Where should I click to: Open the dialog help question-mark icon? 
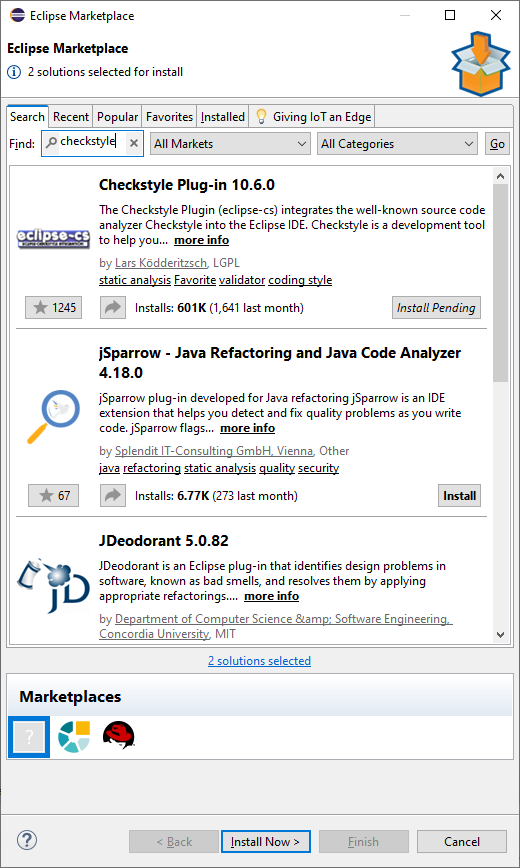[x=27, y=840]
